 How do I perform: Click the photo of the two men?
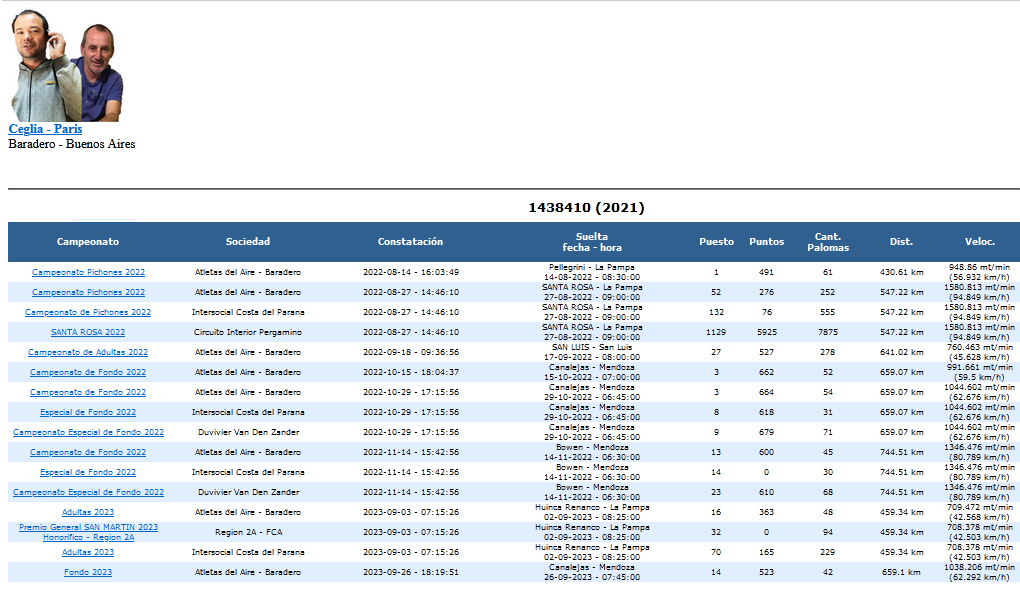pyautogui.click(x=66, y=67)
